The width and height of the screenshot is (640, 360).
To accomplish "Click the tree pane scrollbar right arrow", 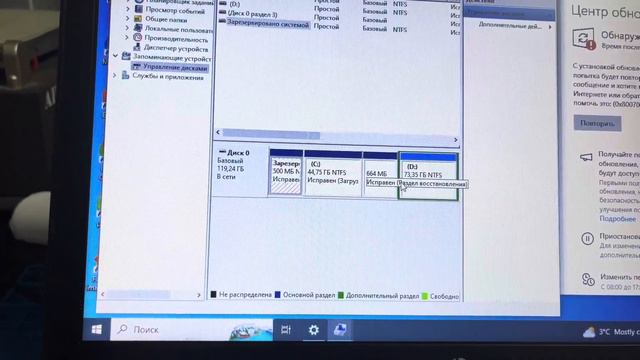I will tap(199, 295).
